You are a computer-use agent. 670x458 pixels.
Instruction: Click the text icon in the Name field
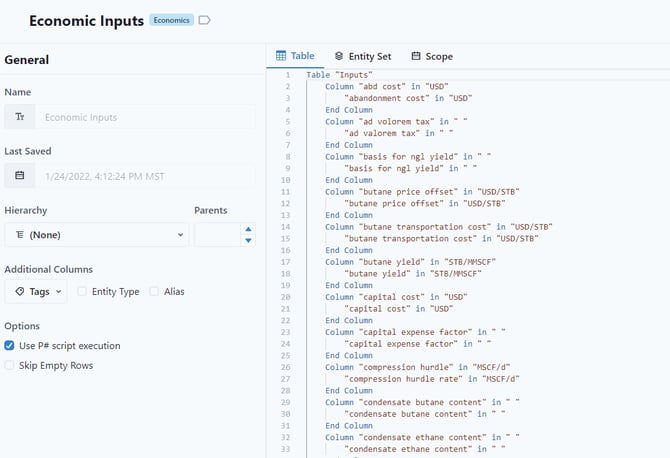20,117
